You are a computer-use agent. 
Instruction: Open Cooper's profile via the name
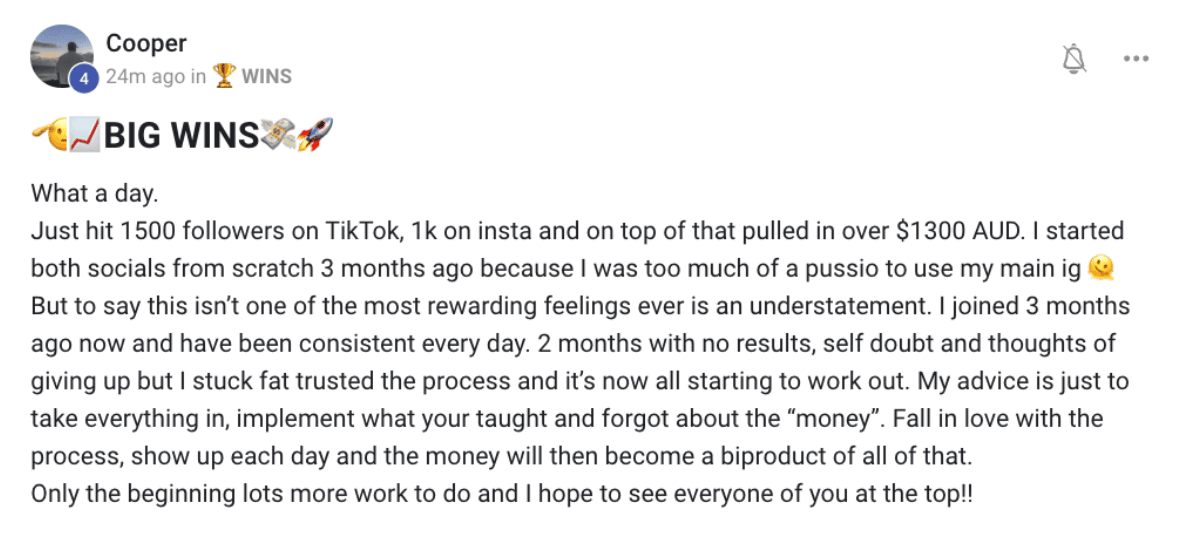coord(146,43)
